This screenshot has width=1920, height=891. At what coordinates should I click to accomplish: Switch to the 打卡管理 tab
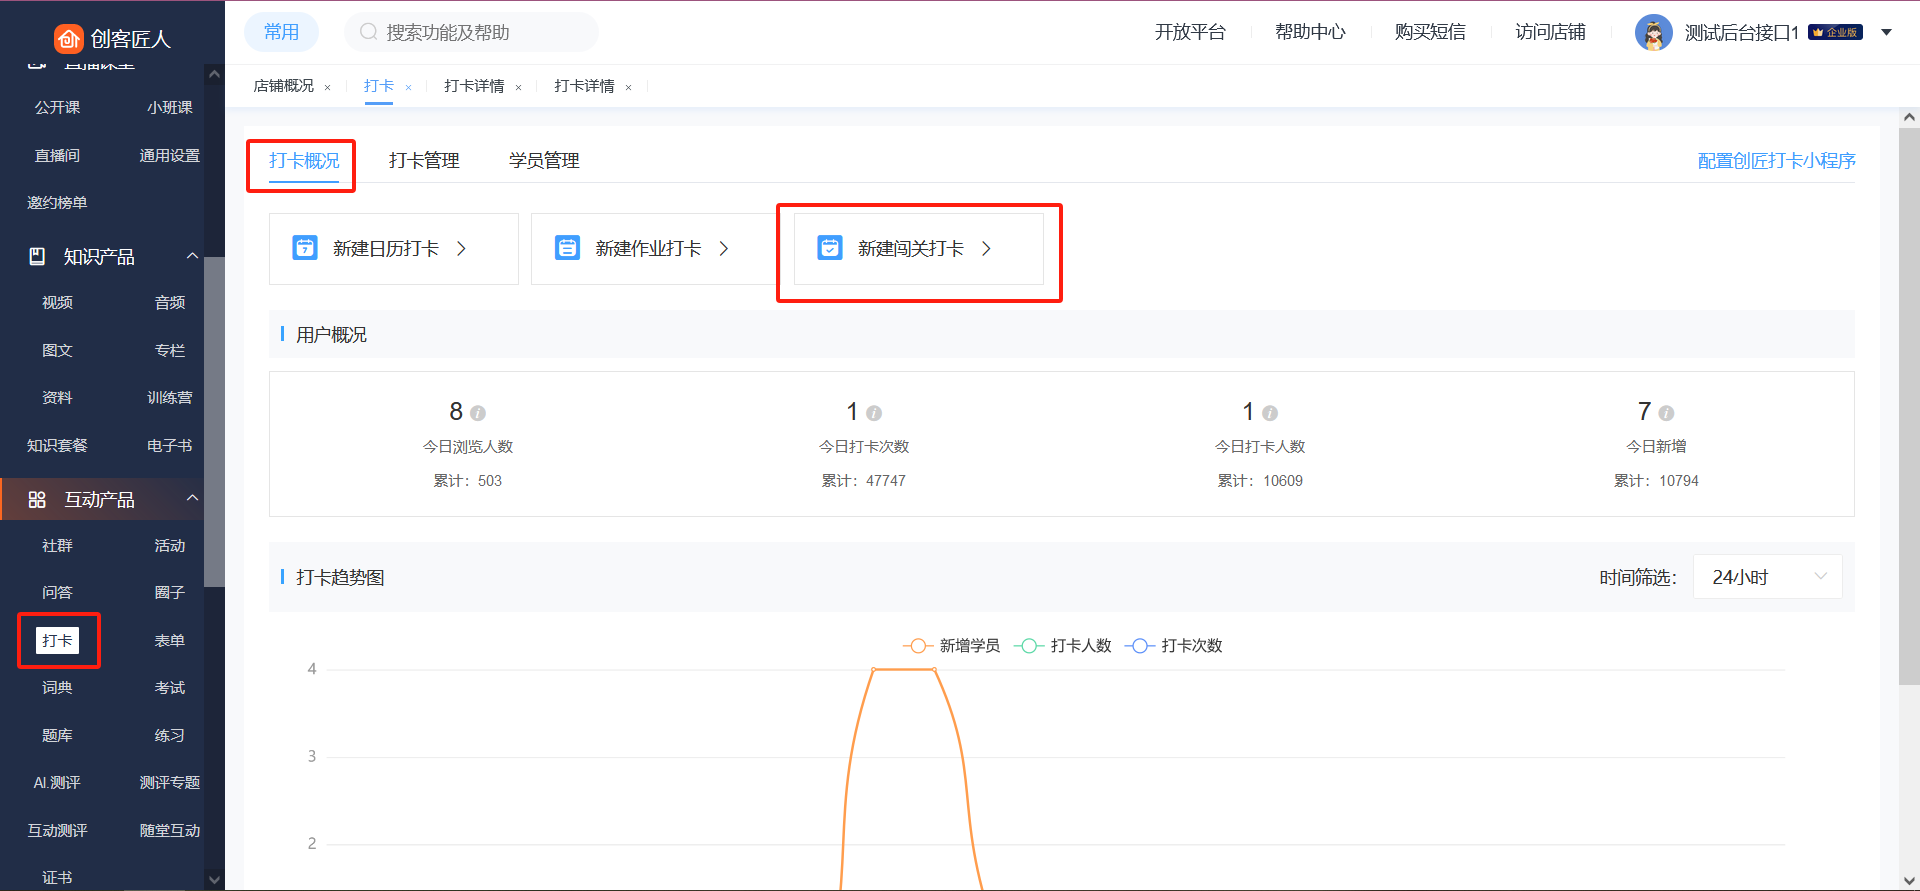pyautogui.click(x=424, y=161)
